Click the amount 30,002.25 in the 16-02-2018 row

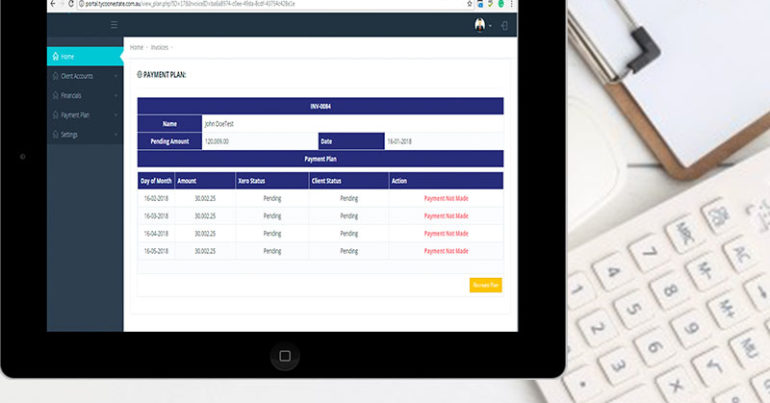click(x=205, y=199)
